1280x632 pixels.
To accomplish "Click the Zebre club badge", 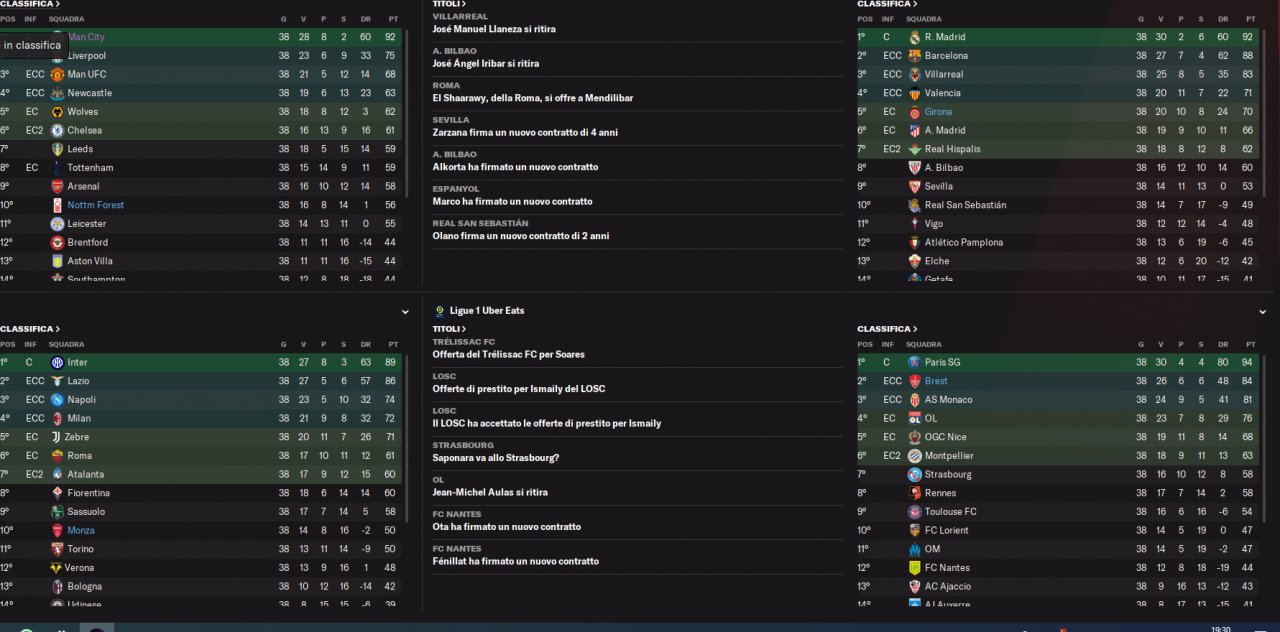I will [x=57, y=437].
